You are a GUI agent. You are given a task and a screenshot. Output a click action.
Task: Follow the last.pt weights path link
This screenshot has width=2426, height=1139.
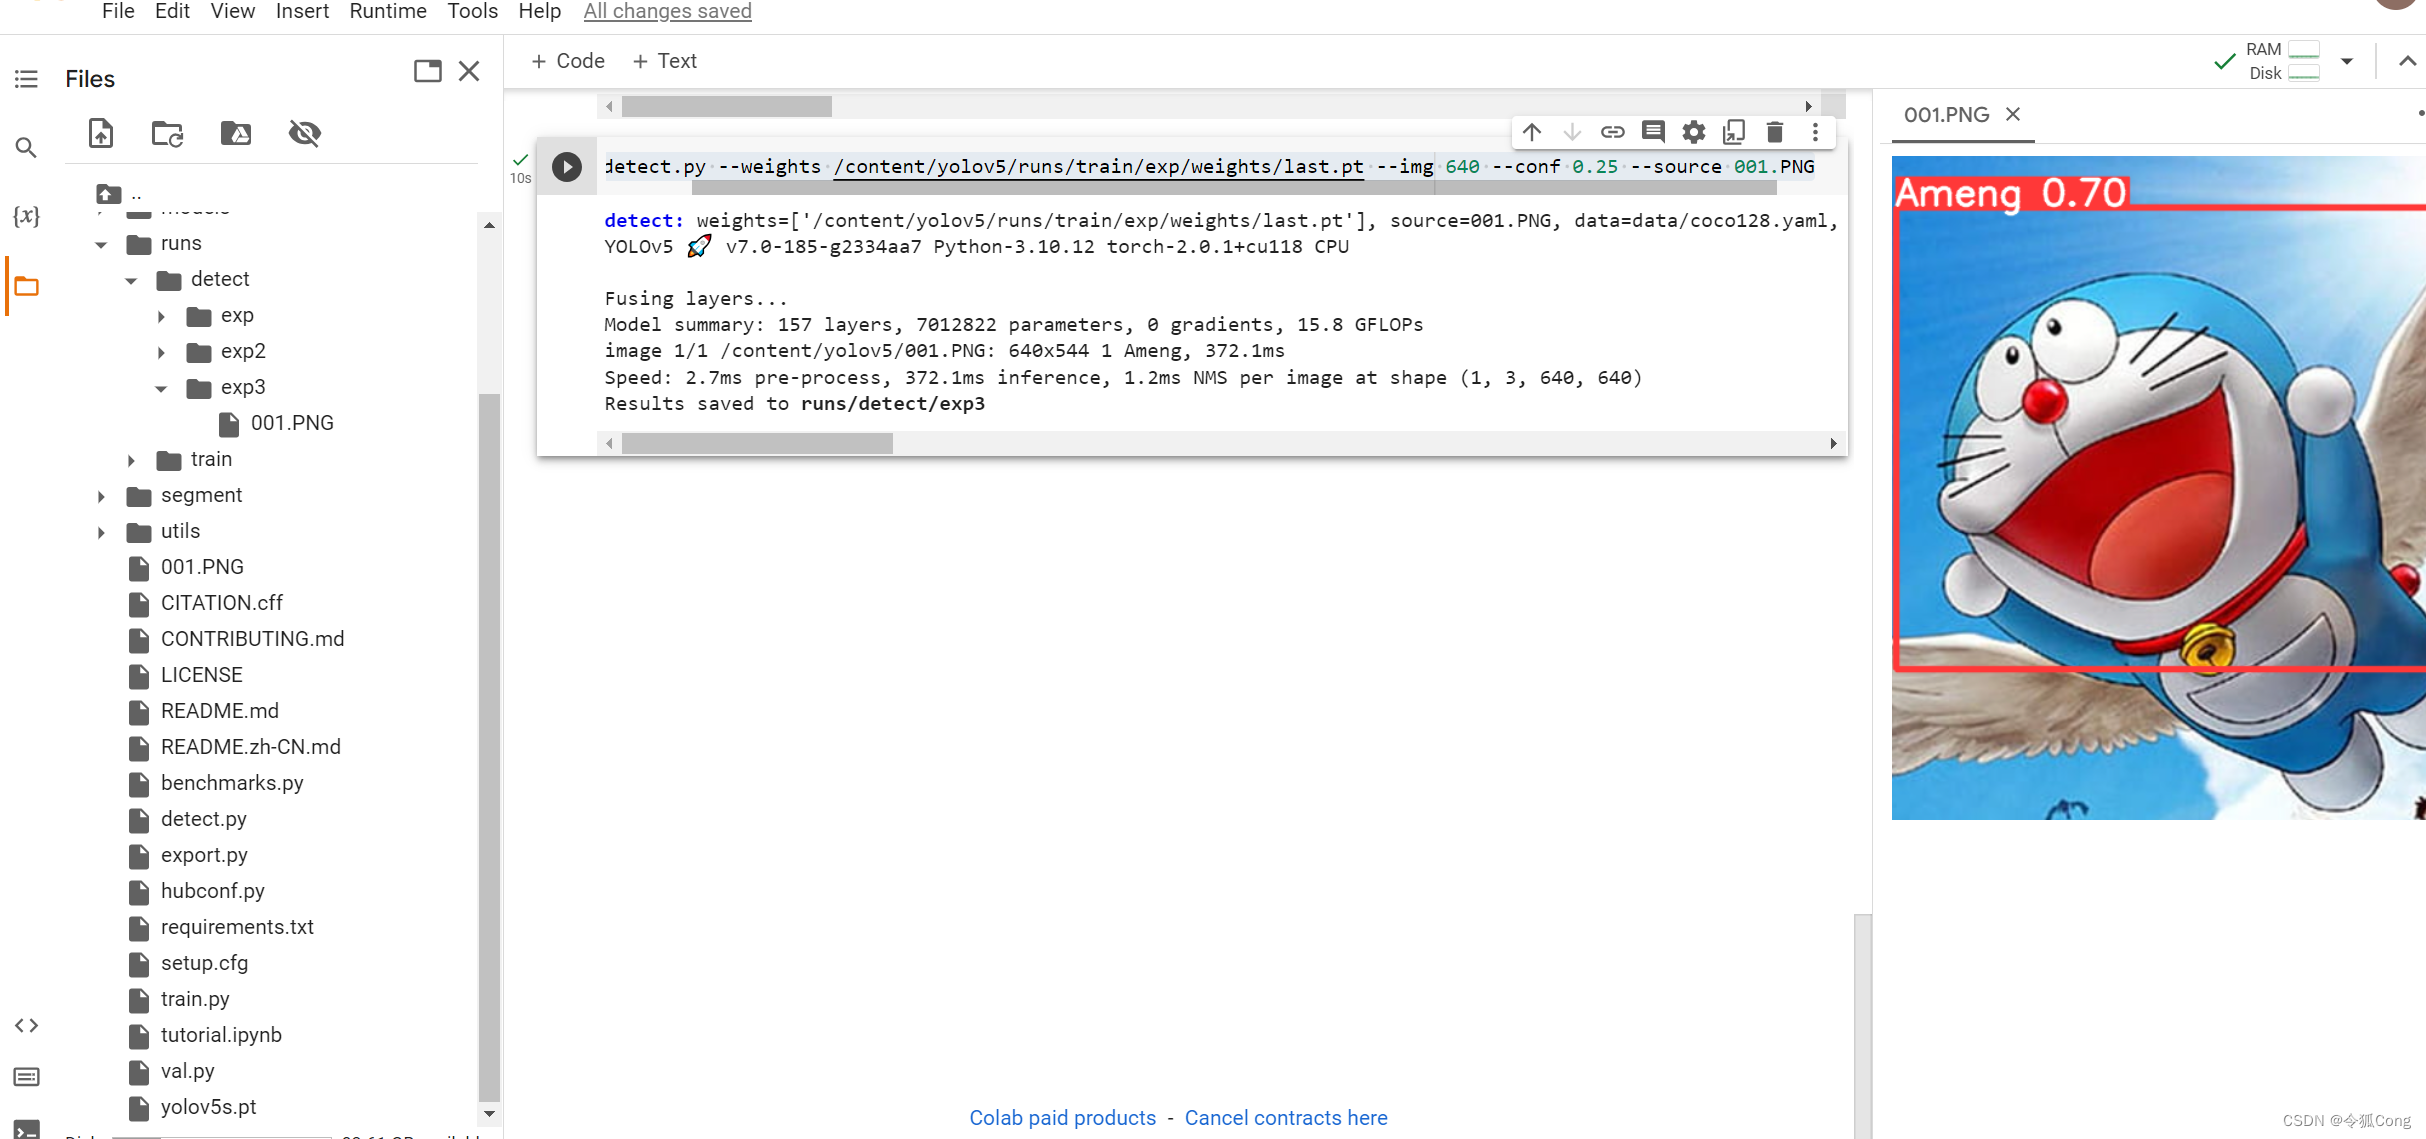tap(1098, 166)
